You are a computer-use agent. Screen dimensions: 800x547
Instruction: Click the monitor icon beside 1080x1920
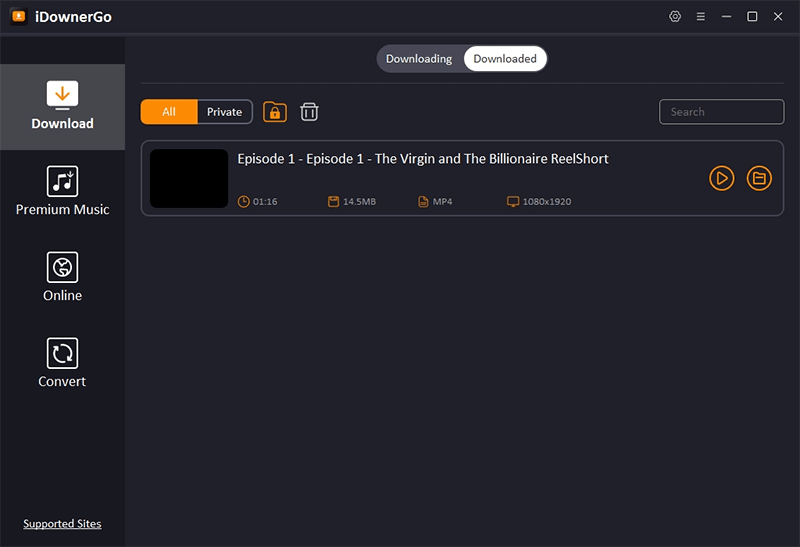[x=513, y=202]
